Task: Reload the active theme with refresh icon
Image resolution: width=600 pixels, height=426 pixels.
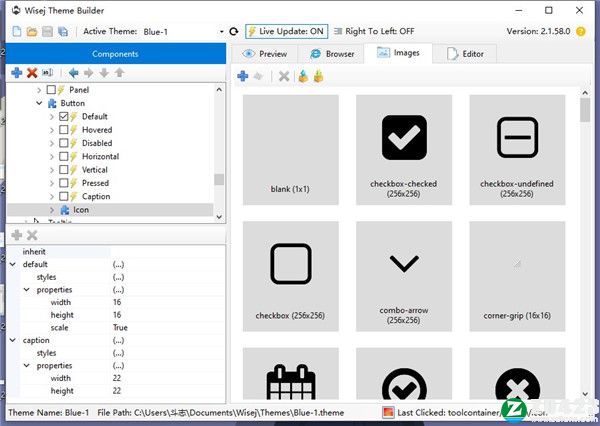Action: coord(234,31)
